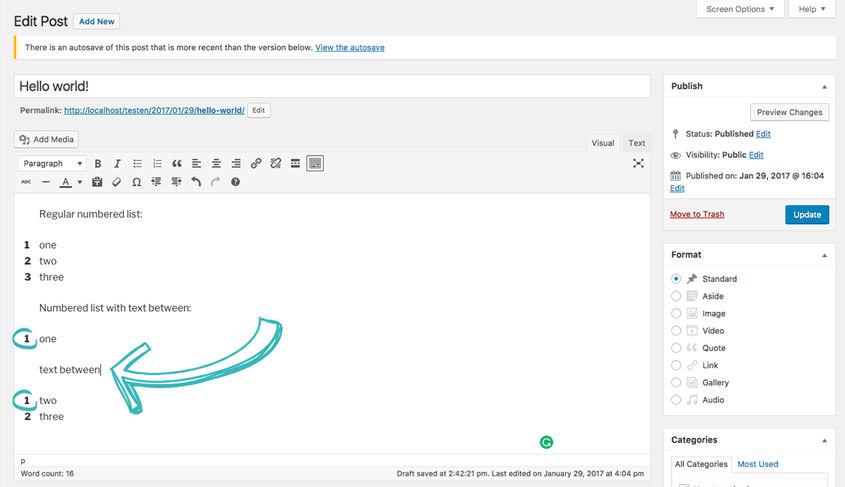Open the Paragraph style dropdown
This screenshot has height=487, width=845.
pos(52,163)
